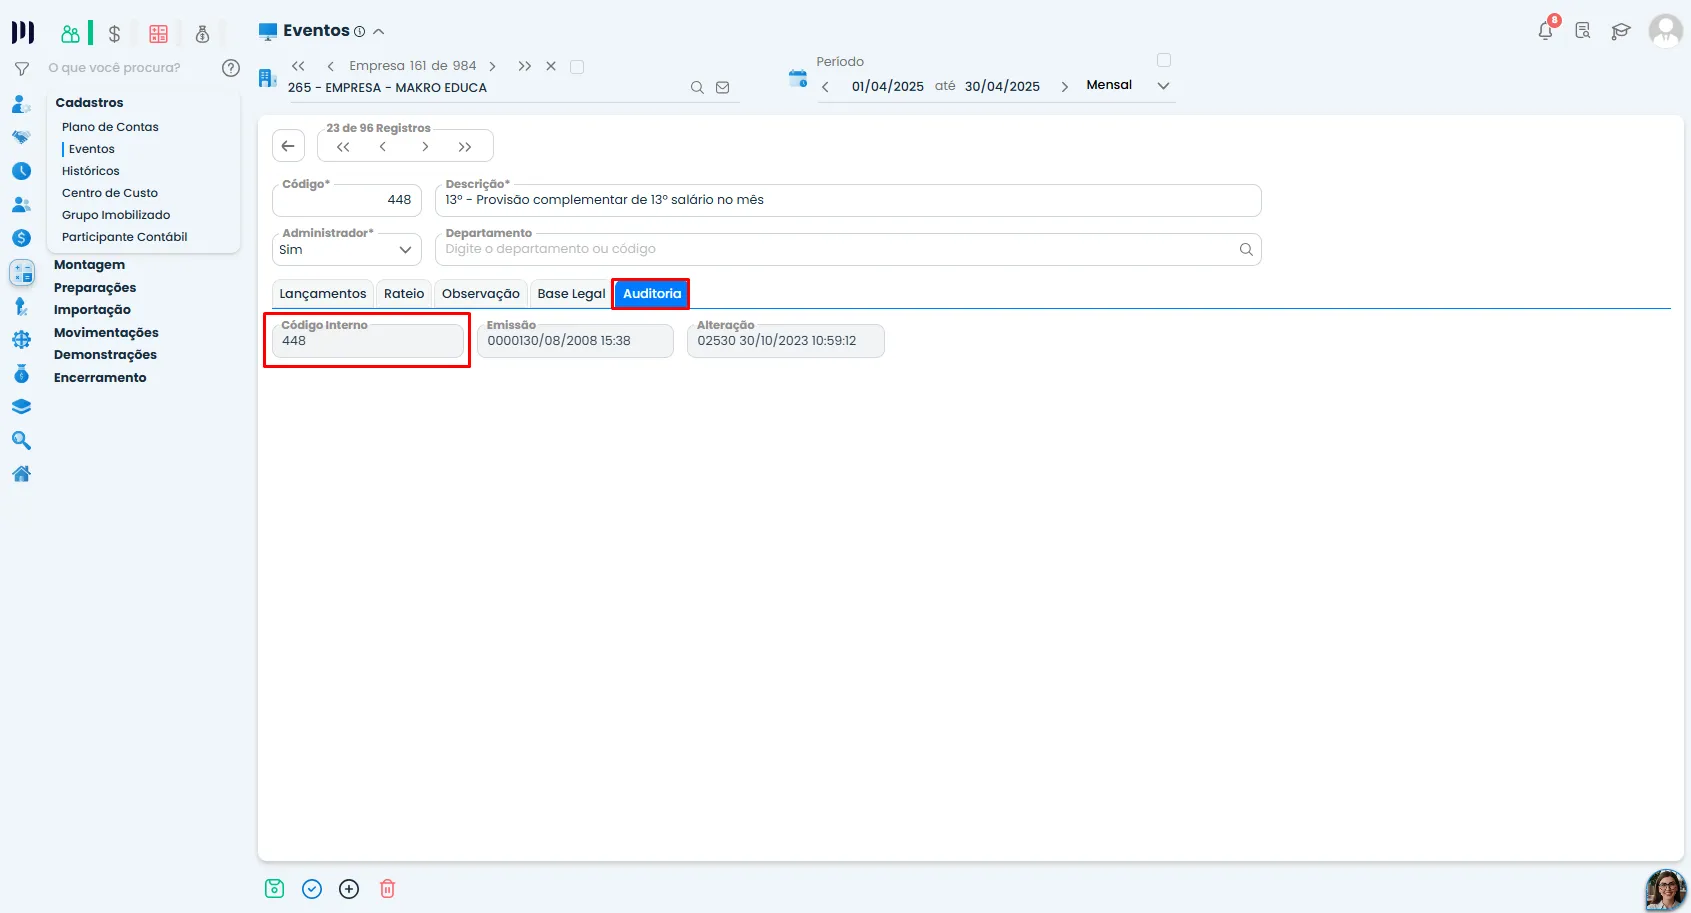Click the green save icon
Viewport: 1691px width, 913px height.
275,889
